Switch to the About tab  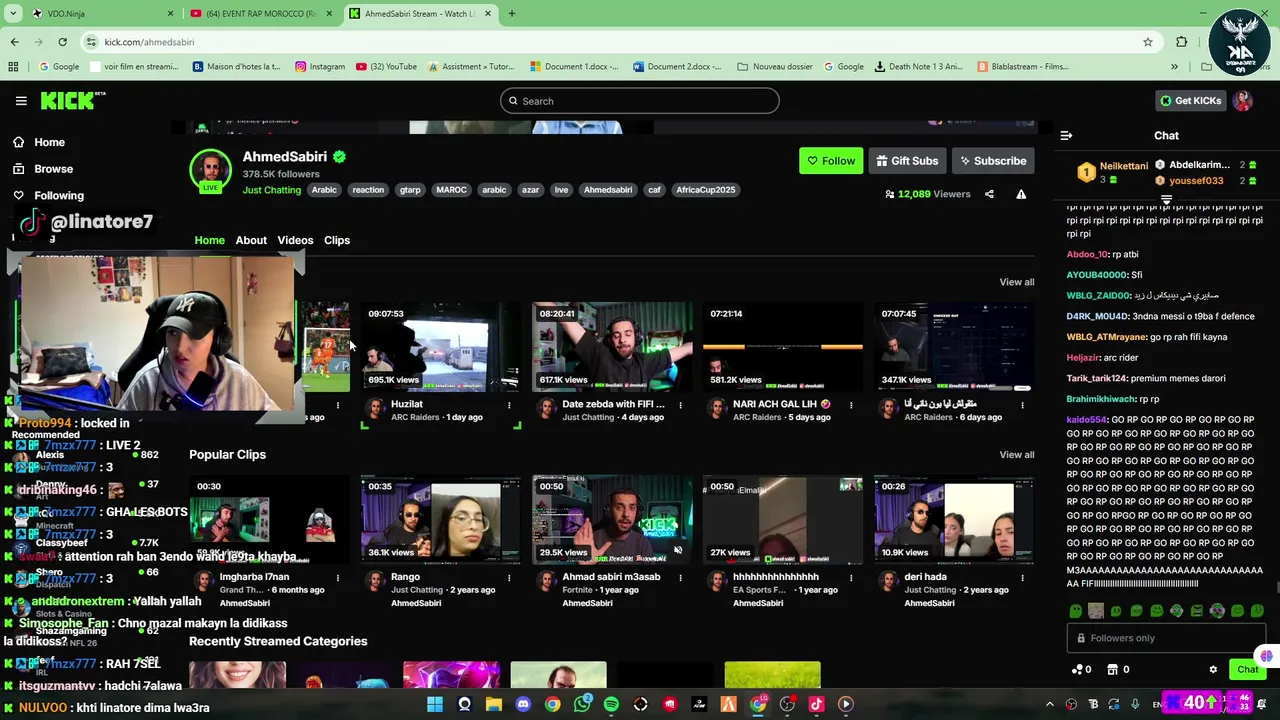[x=251, y=240]
